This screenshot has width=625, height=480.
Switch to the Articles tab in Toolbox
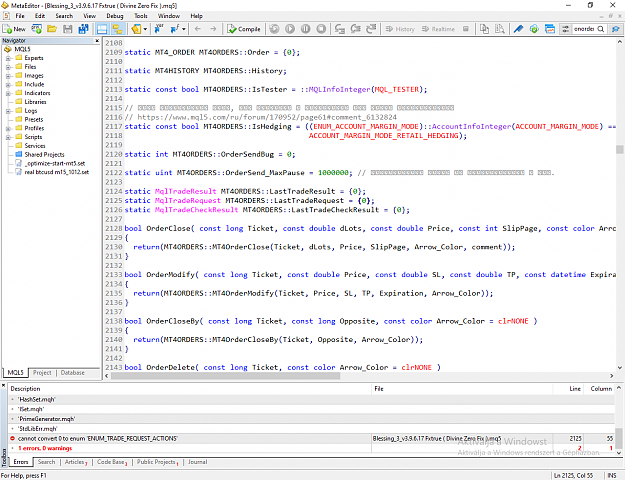pyautogui.click(x=75, y=462)
